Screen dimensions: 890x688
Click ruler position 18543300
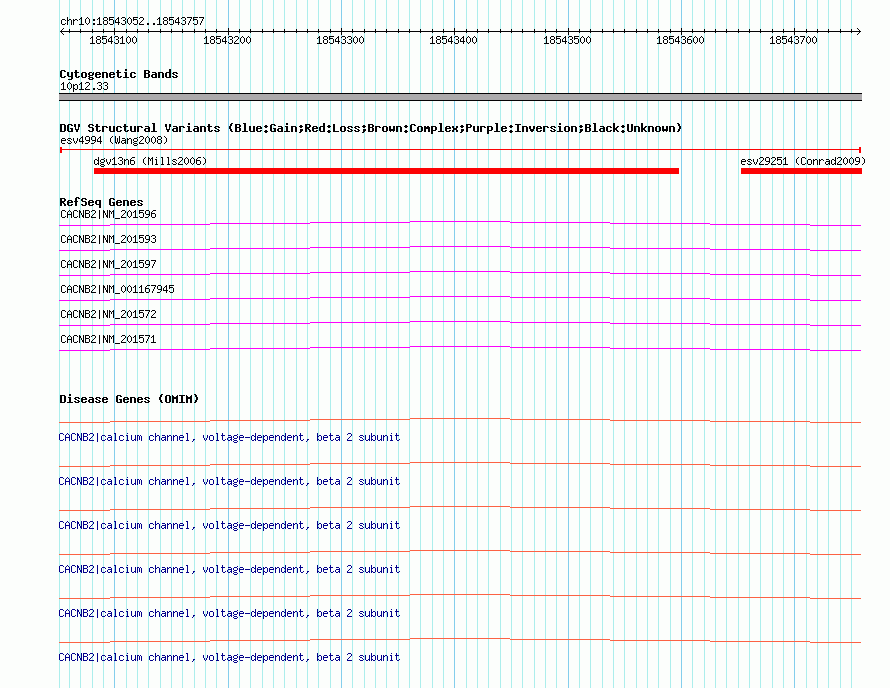tap(340, 40)
